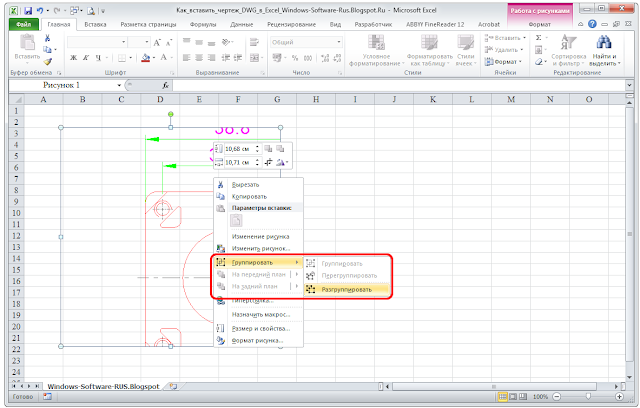This screenshot has height=408, width=640.
Task: Click row header 12
Action: [16, 236]
